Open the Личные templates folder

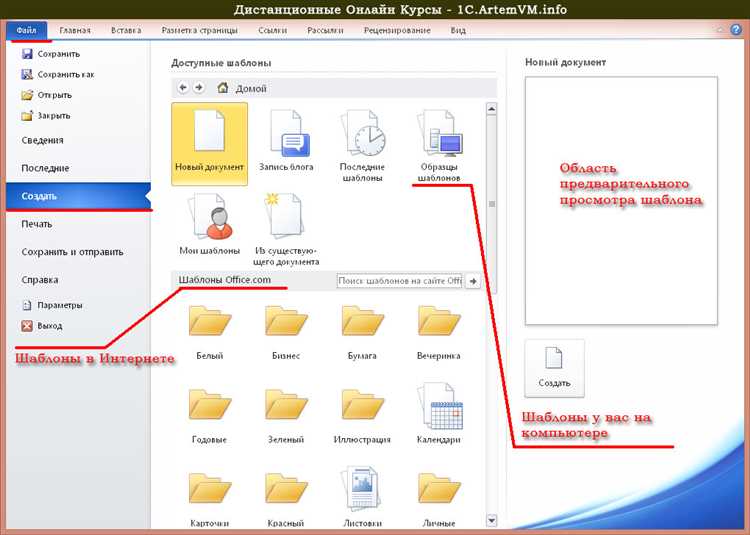coord(439,500)
